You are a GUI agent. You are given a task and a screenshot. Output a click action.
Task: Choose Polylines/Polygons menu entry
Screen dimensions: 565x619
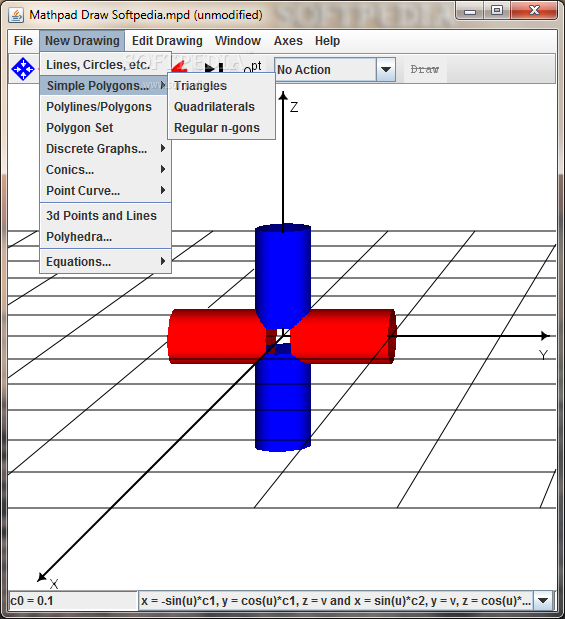tap(105, 107)
